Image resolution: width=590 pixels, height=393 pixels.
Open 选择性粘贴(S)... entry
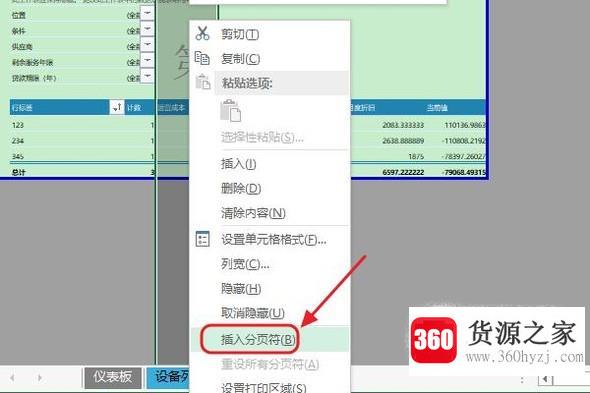[270, 137]
